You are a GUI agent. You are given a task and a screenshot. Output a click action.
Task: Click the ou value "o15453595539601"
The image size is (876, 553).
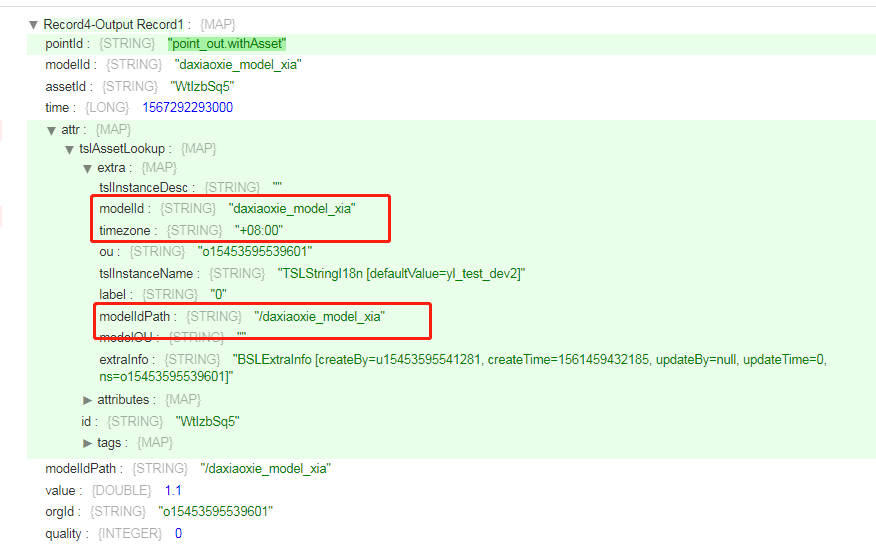(x=255, y=252)
